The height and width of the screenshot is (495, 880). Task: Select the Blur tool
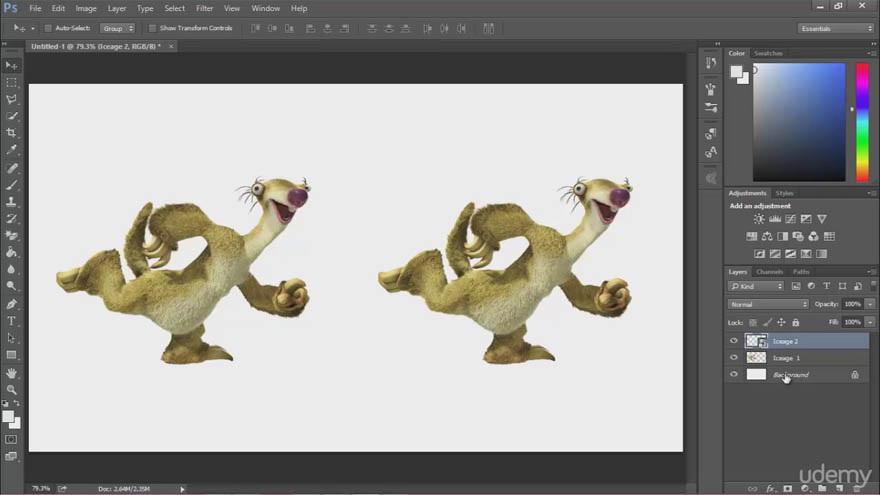[x=11, y=269]
